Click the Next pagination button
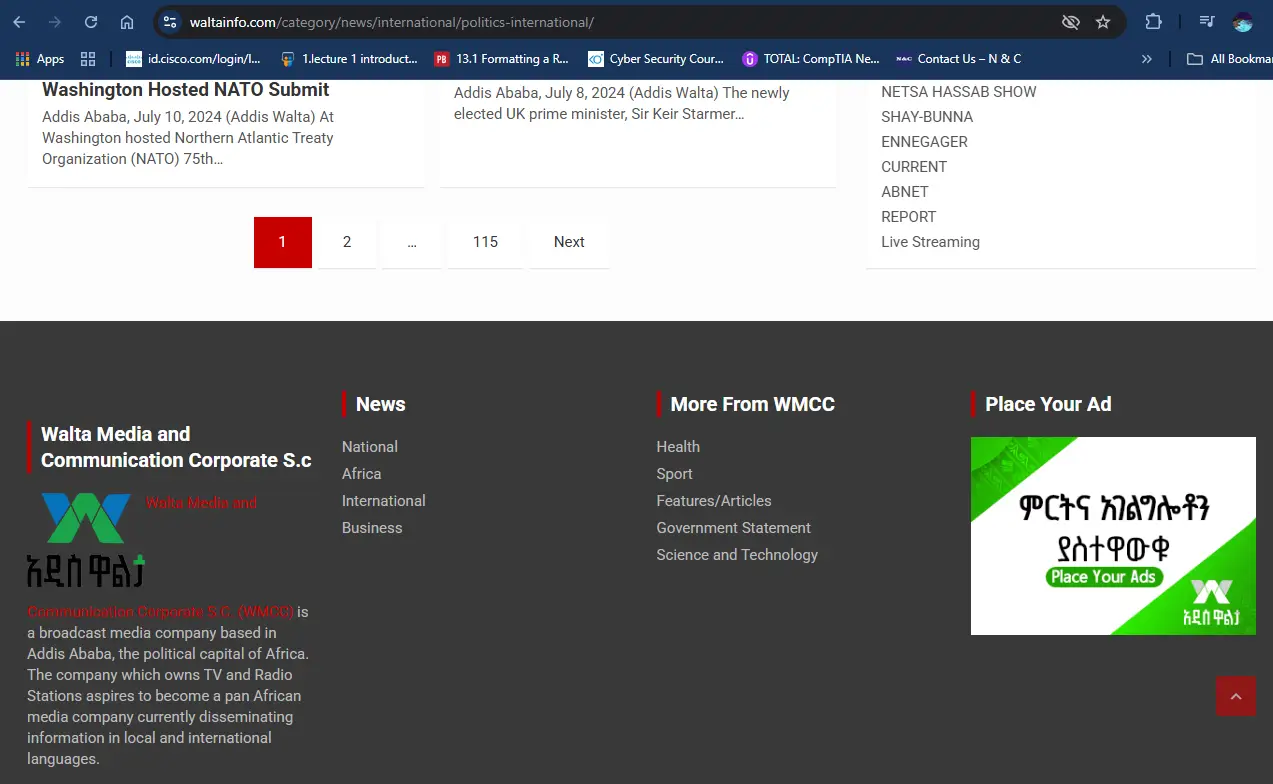The image size is (1273, 784). [x=569, y=242]
